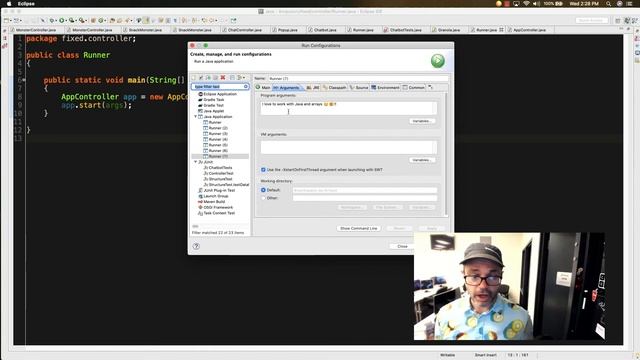Select Maven Build in configuration tree

pos(211,202)
